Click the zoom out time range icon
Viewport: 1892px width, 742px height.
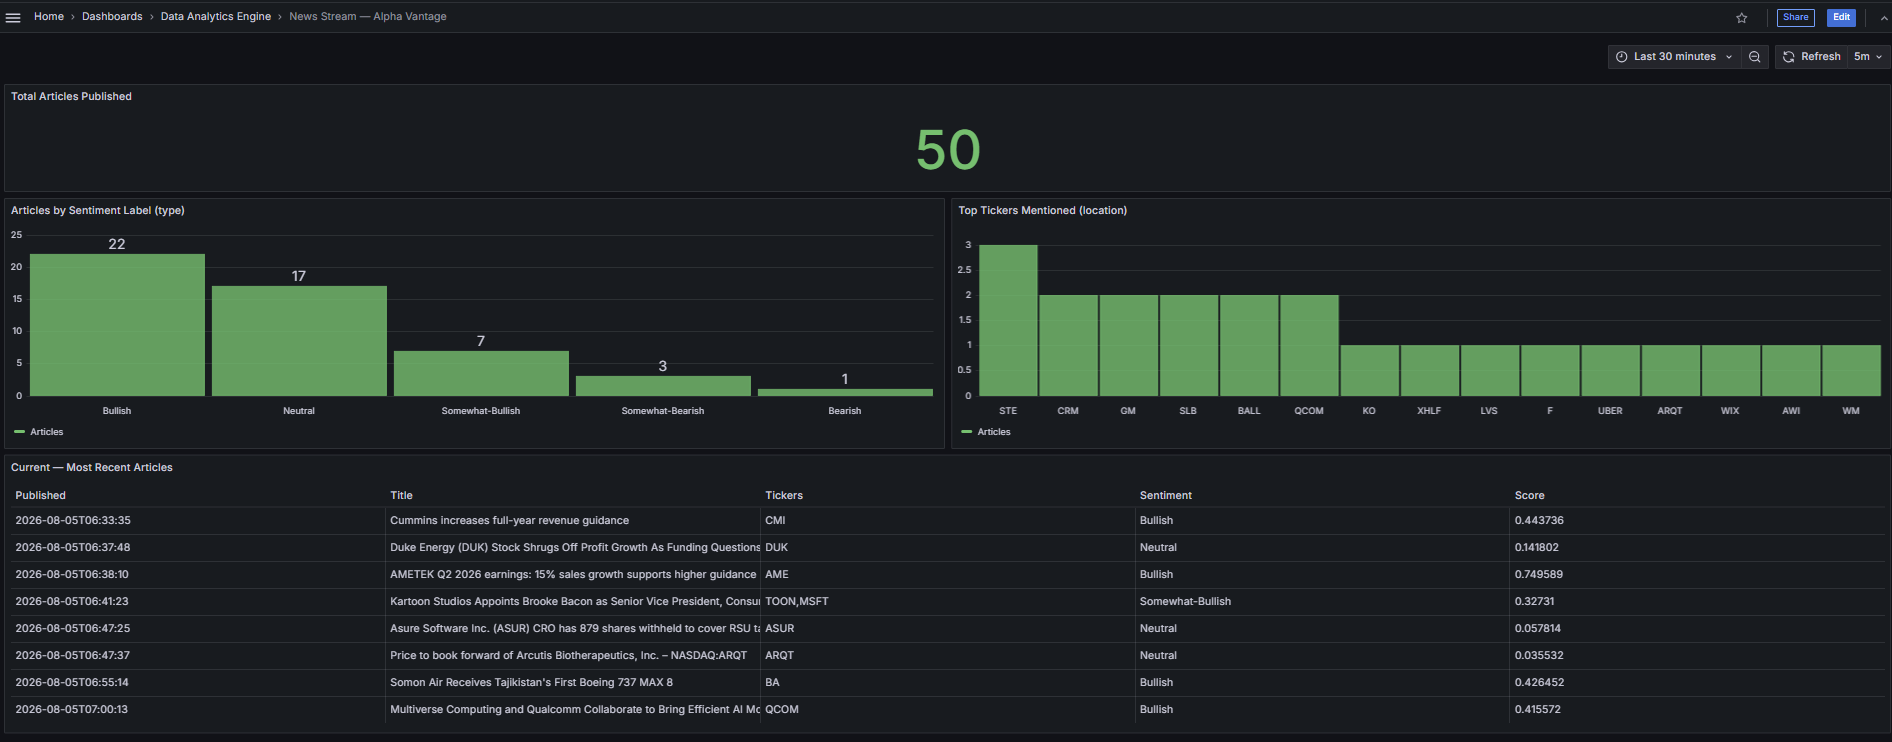[1754, 57]
